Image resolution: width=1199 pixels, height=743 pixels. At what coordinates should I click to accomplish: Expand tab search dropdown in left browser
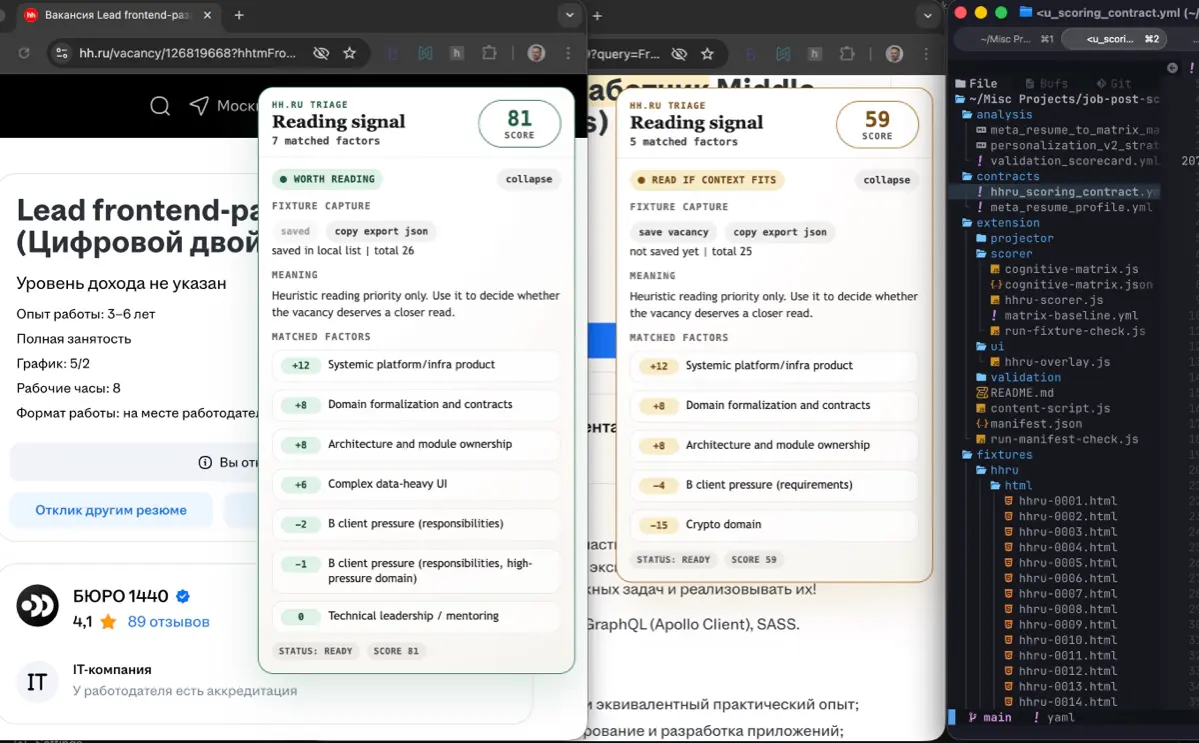point(569,15)
